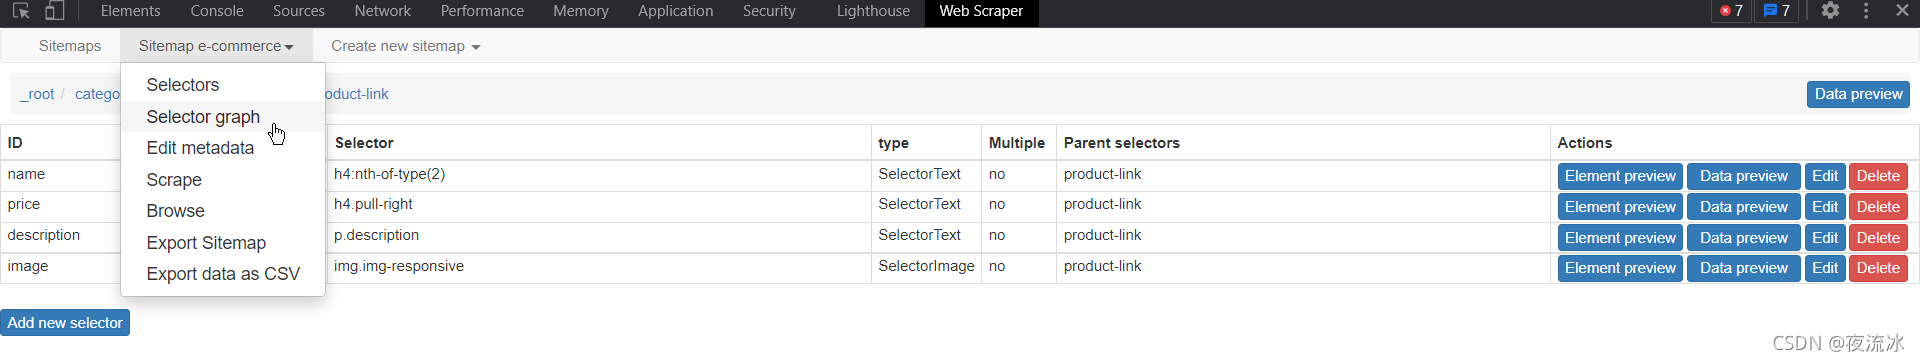Viewport: 1920px width, 361px height.
Task: Open the Create new sitemap dropdown
Action: point(405,46)
